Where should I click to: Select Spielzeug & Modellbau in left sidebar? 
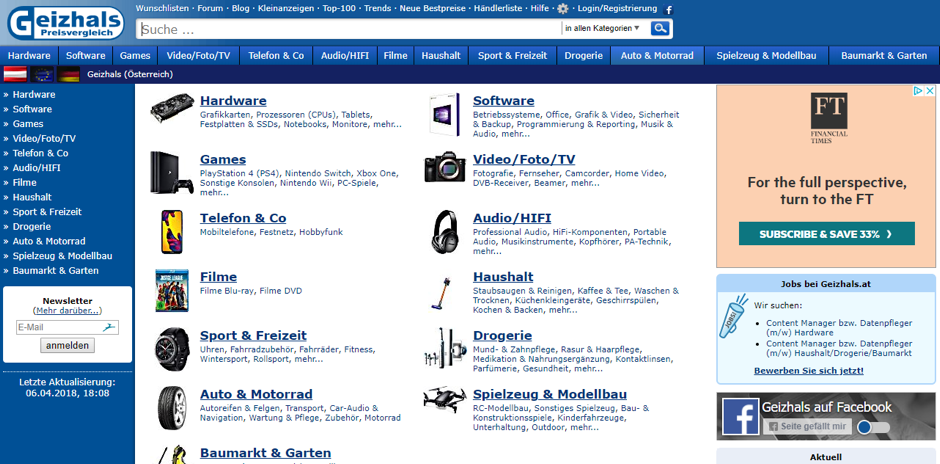[62, 256]
